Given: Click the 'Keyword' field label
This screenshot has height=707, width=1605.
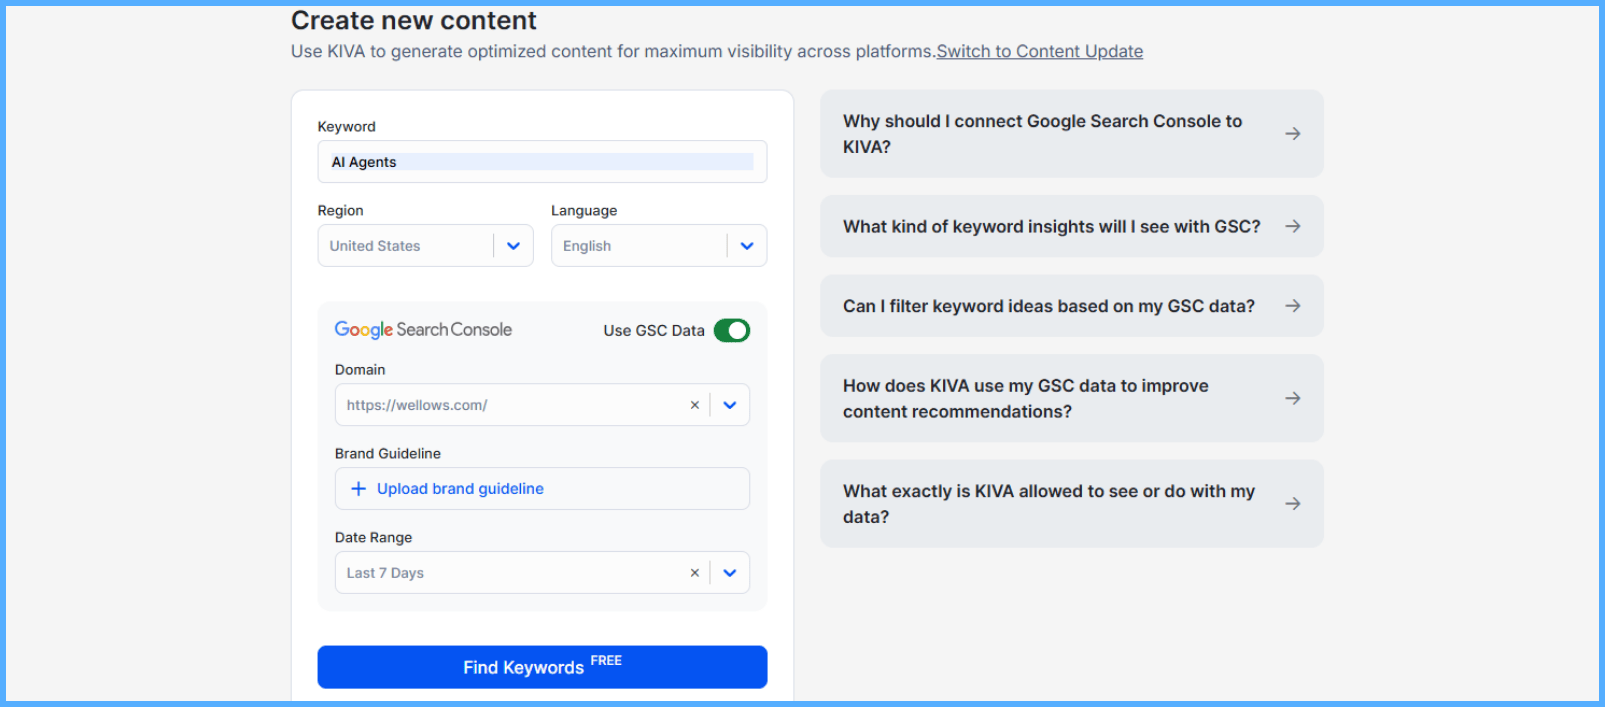Looking at the screenshot, I should 347,126.
